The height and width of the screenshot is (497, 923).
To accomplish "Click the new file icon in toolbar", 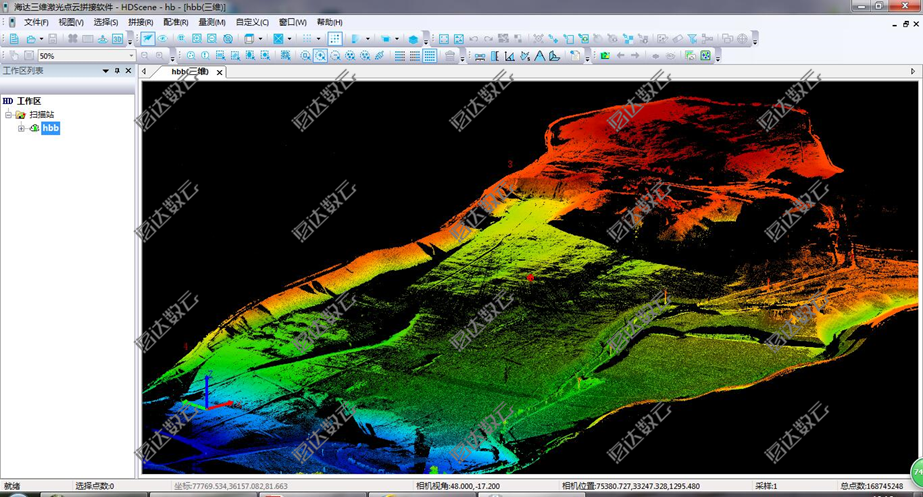I will point(13,39).
